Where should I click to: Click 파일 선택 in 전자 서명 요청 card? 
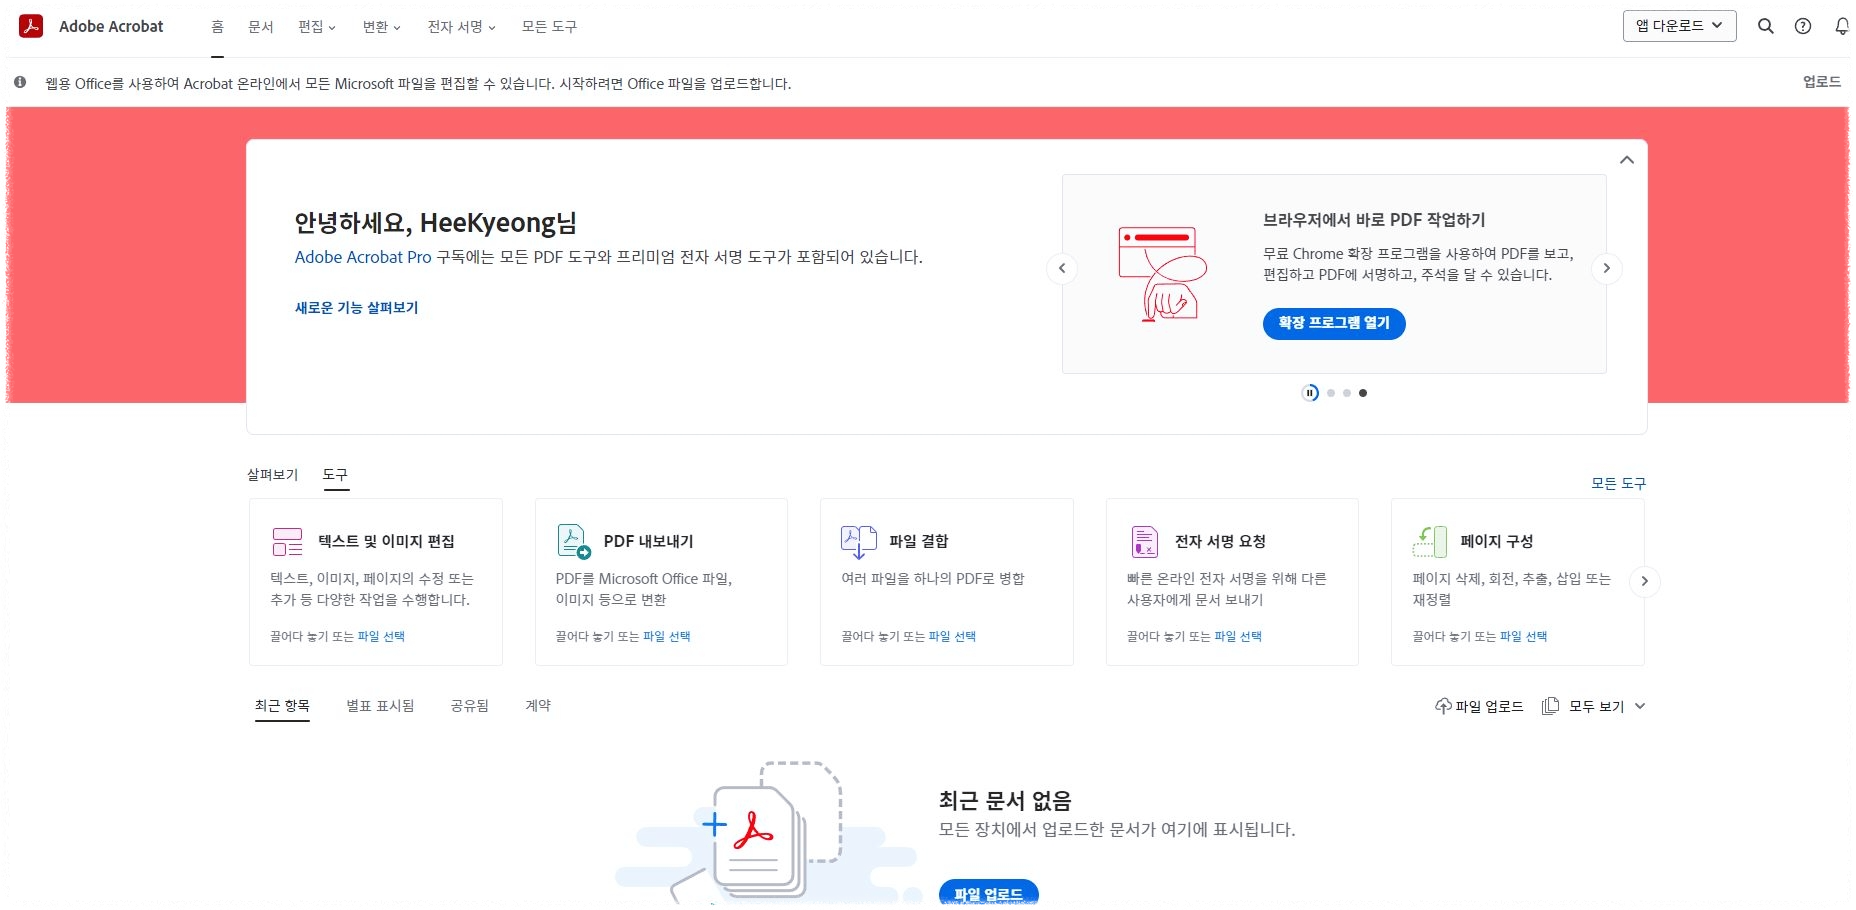(1238, 636)
